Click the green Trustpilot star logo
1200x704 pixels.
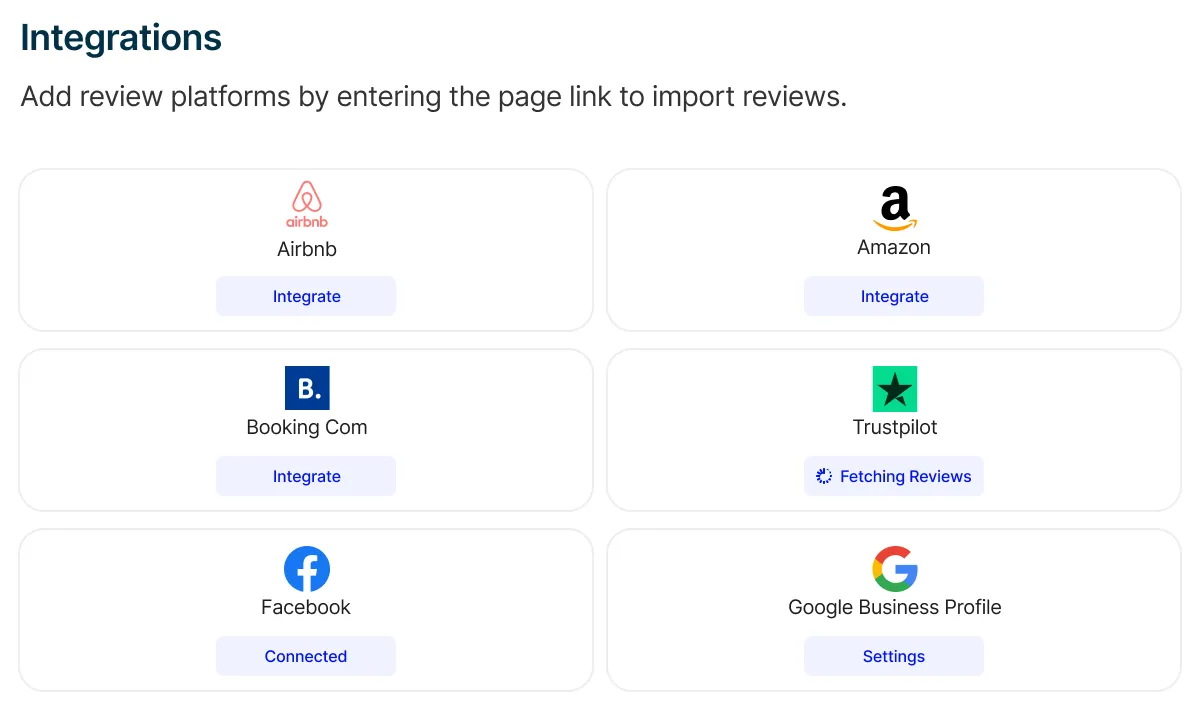(x=895, y=389)
